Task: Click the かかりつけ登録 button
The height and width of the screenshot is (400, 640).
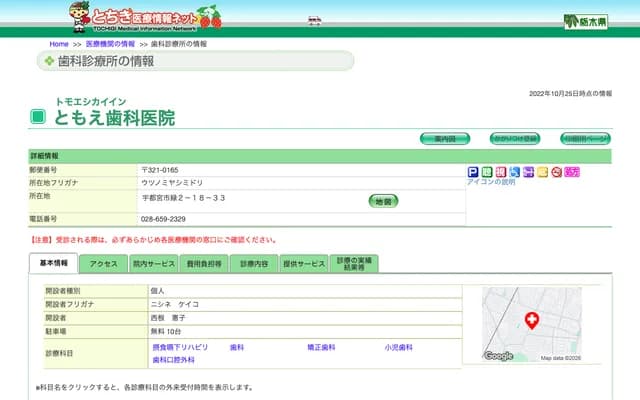Action: pyautogui.click(x=515, y=139)
